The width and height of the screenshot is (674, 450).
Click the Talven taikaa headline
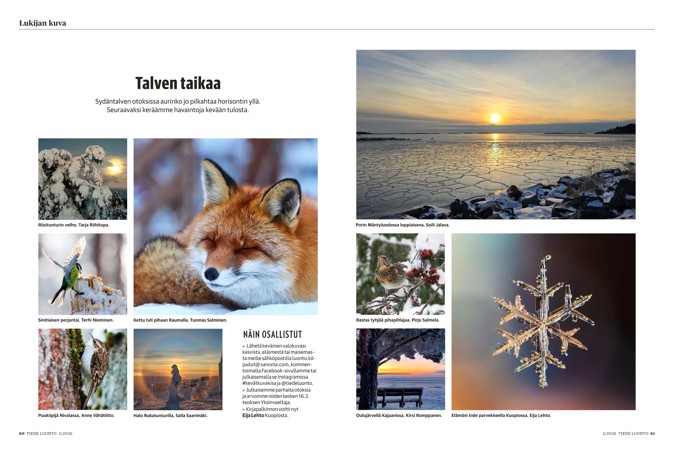click(x=178, y=83)
